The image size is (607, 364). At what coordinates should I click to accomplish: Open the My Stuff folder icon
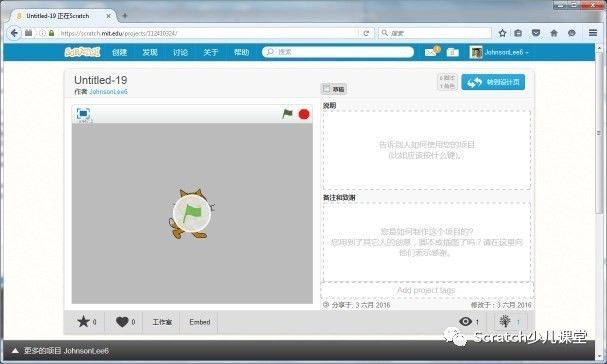[x=453, y=52]
